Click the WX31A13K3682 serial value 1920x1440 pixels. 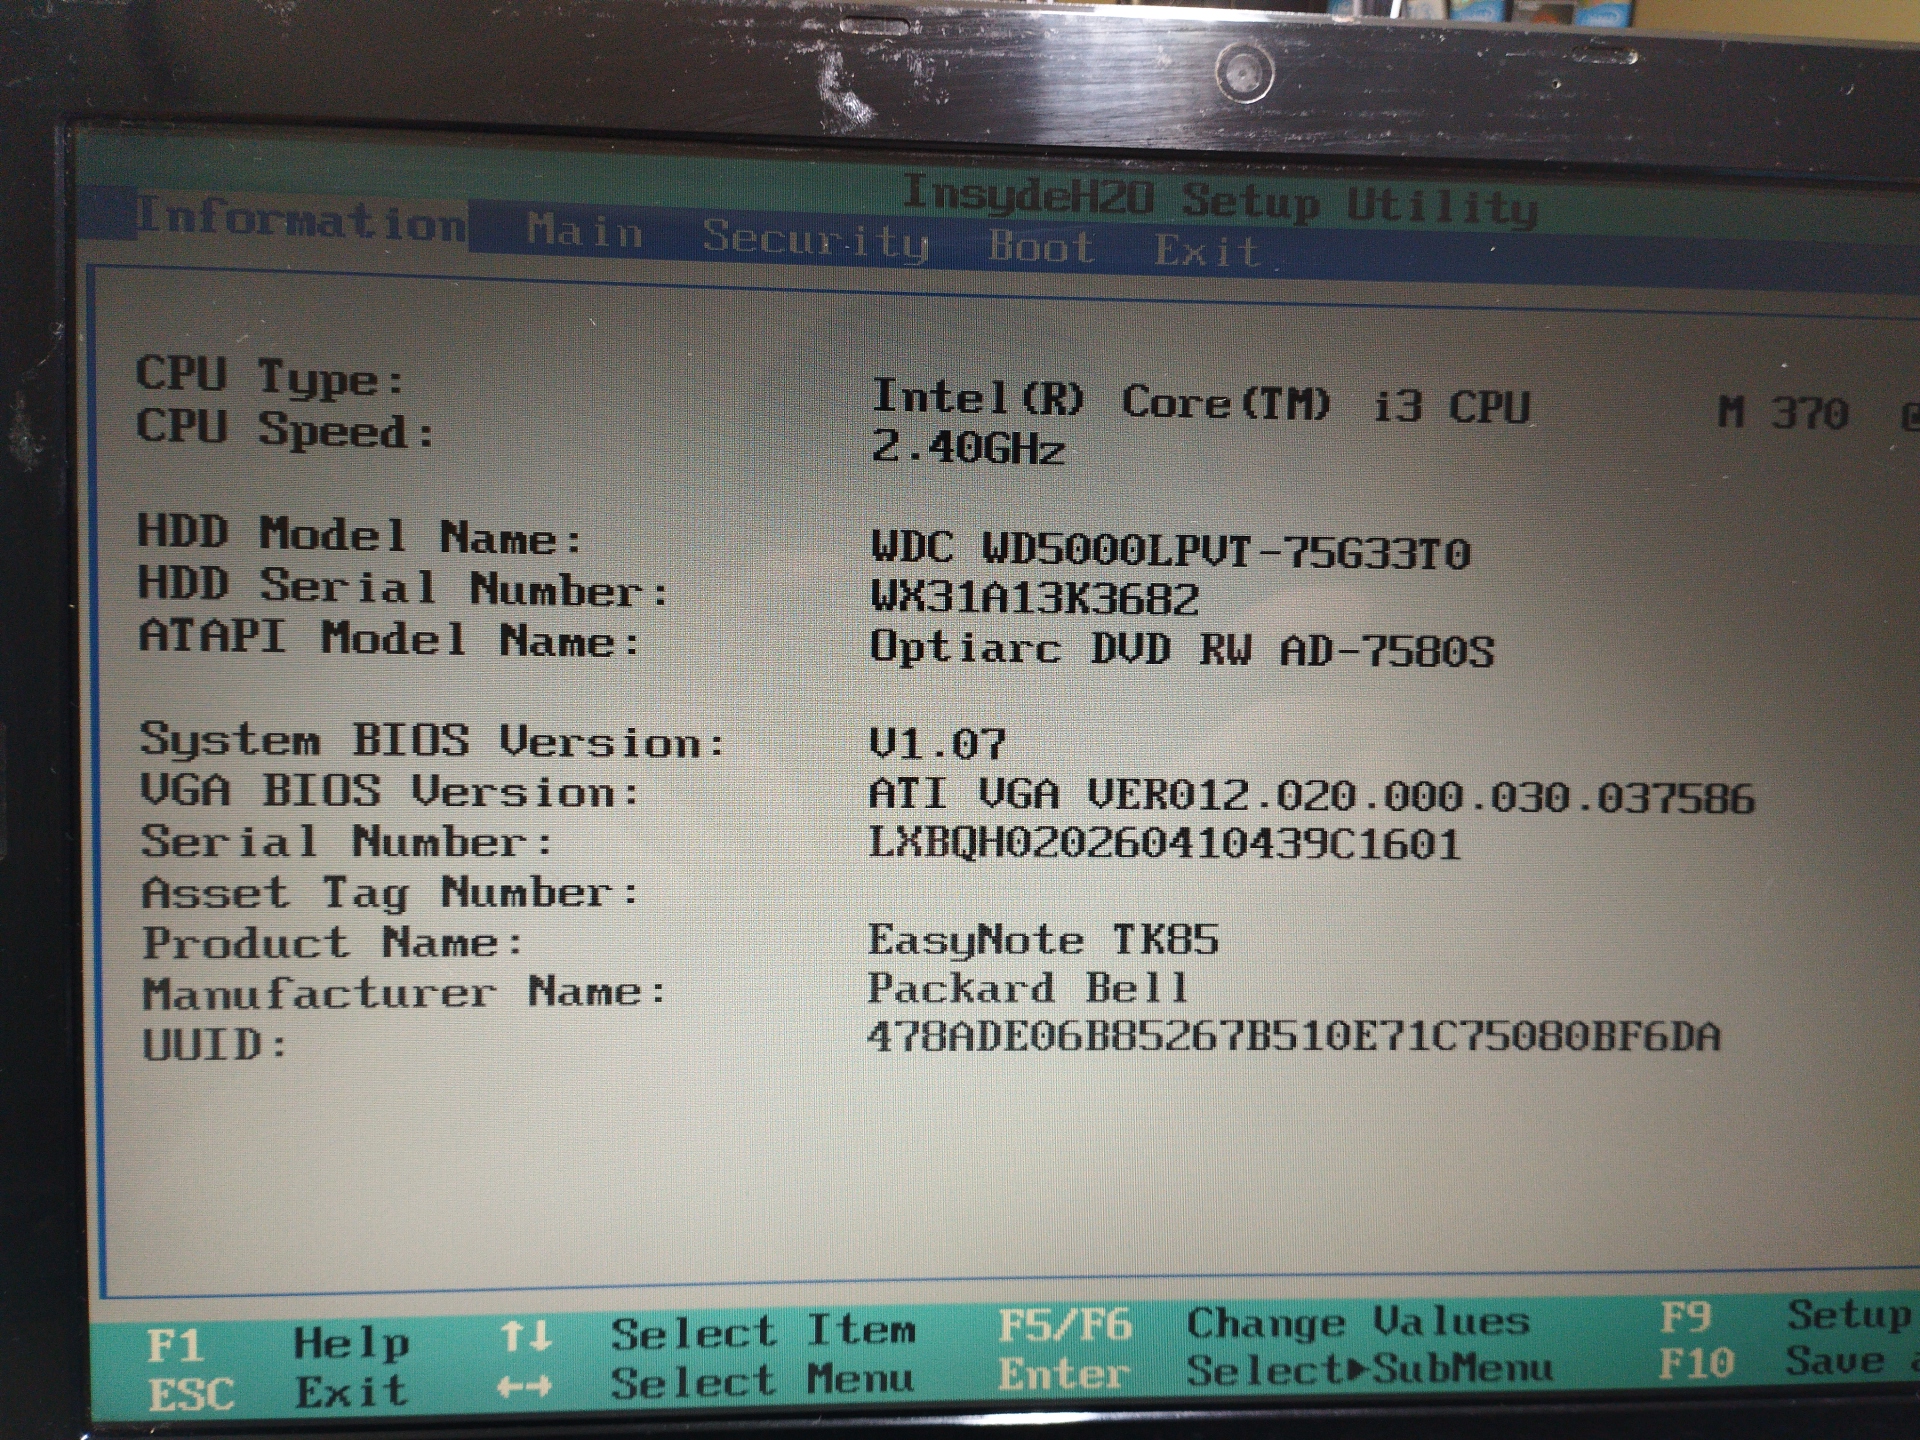[x=1034, y=598]
